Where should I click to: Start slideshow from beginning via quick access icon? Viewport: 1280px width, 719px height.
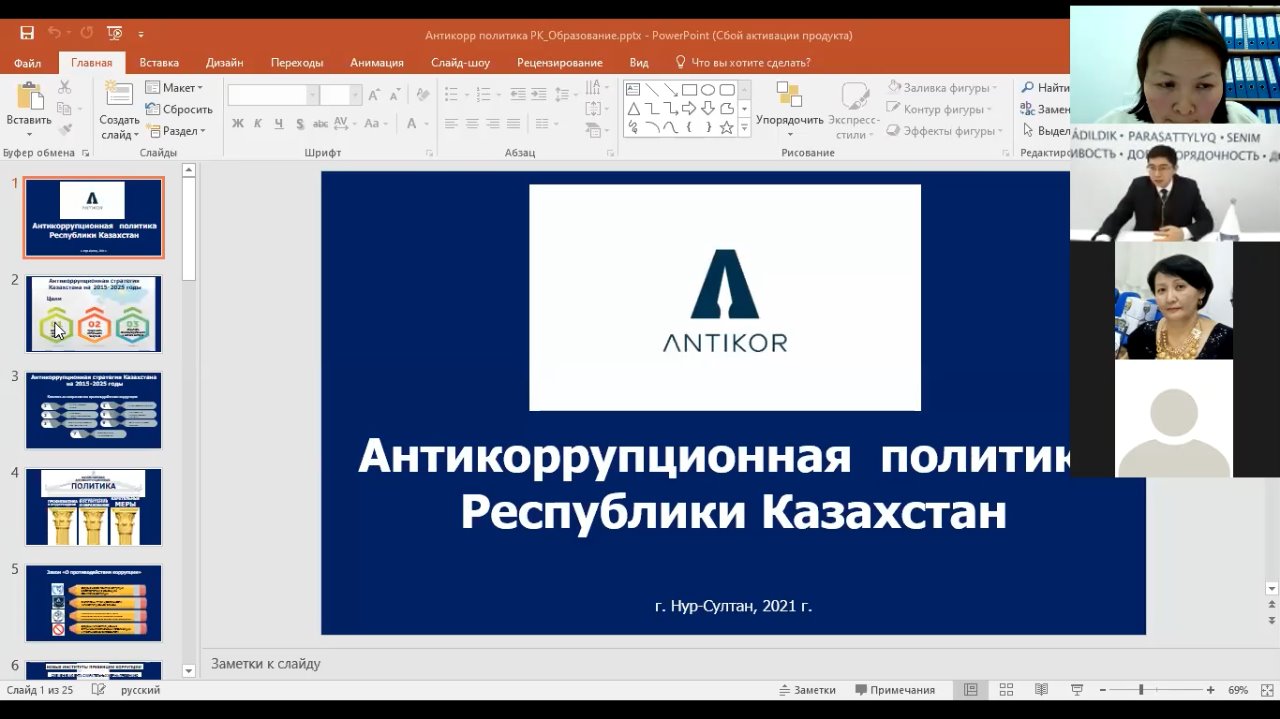click(114, 33)
